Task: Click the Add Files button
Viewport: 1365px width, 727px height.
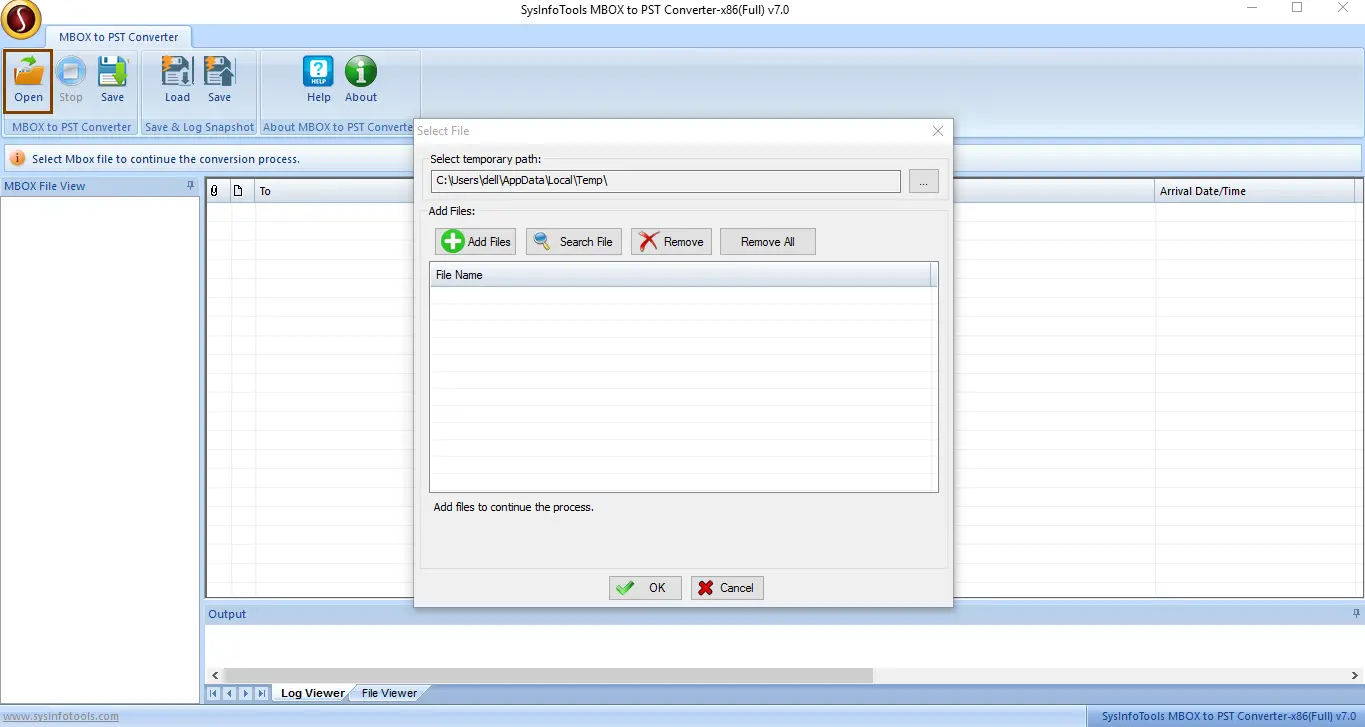Action: [x=475, y=241]
